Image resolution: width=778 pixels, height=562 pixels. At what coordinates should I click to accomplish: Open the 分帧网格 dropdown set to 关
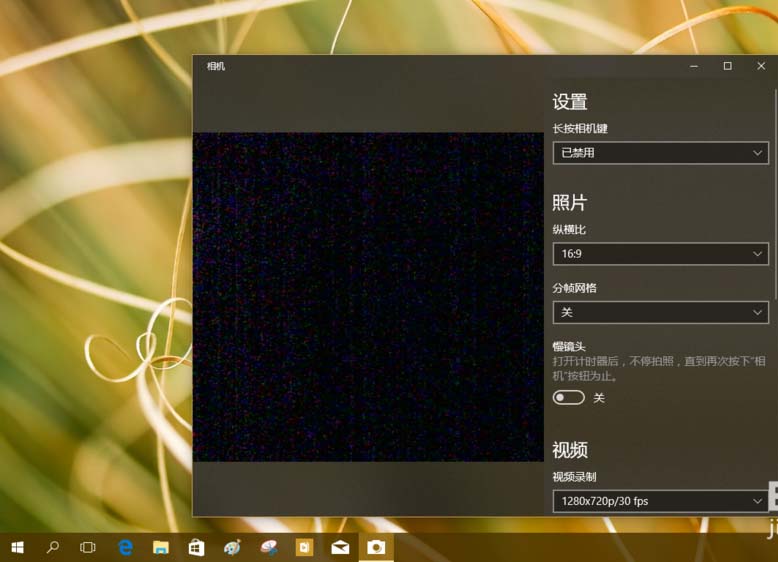pos(660,312)
